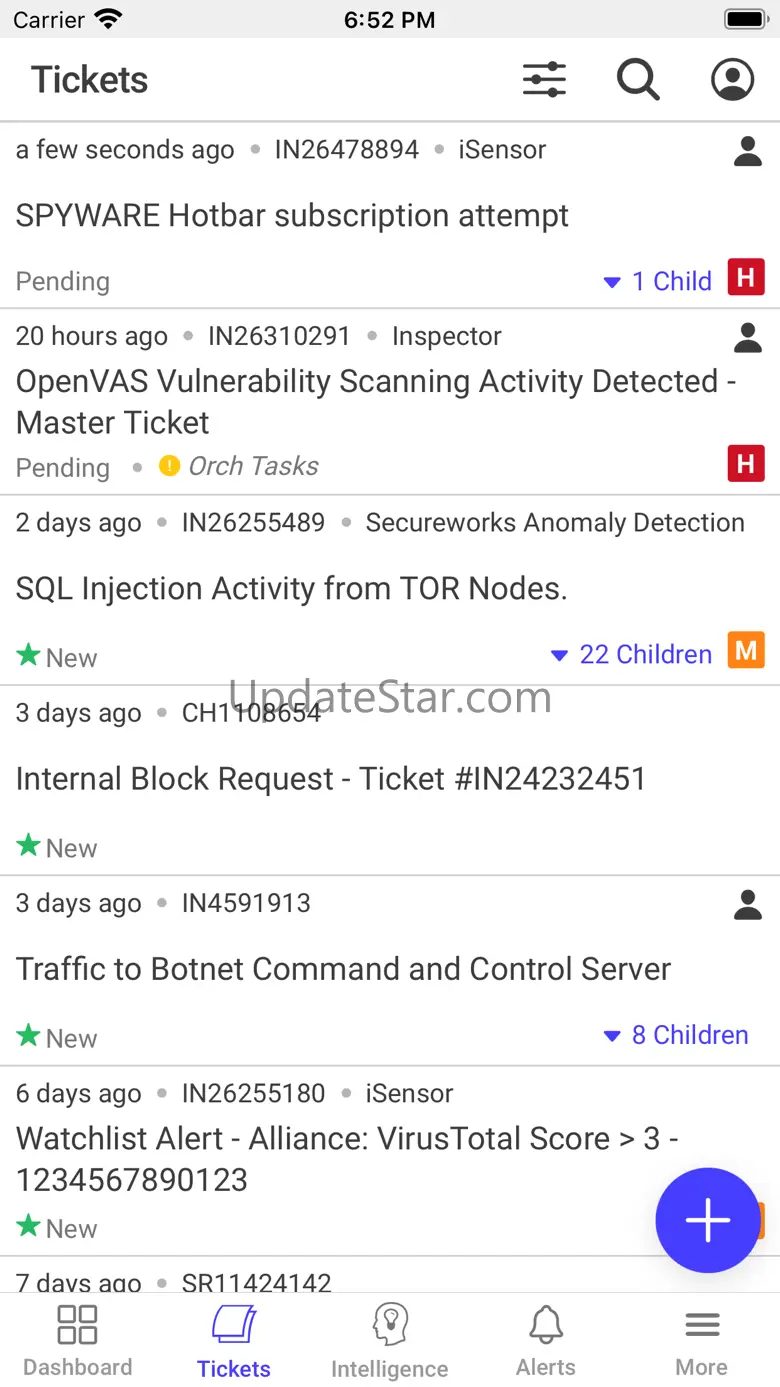This screenshot has width=780, height=1387.
Task: Tap the search magnifier icon
Action: coord(638,80)
